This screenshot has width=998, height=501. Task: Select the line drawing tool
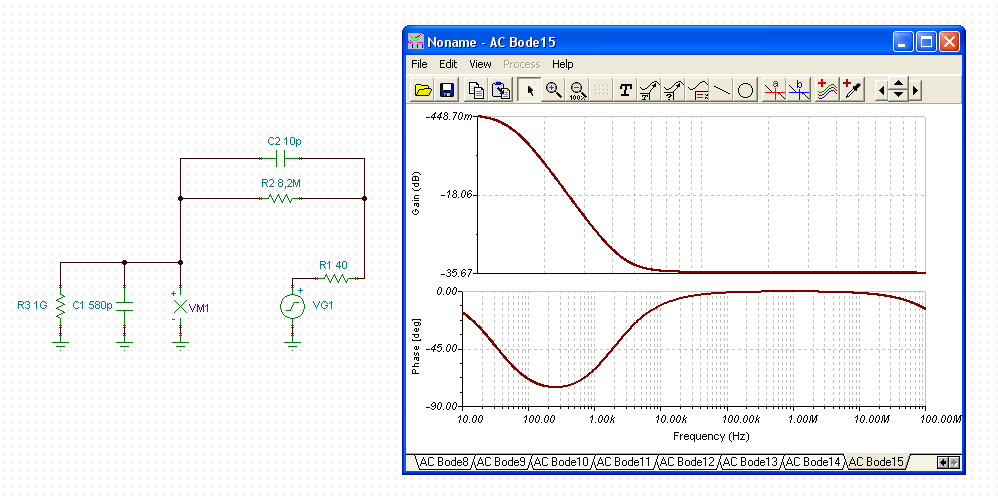[x=722, y=90]
